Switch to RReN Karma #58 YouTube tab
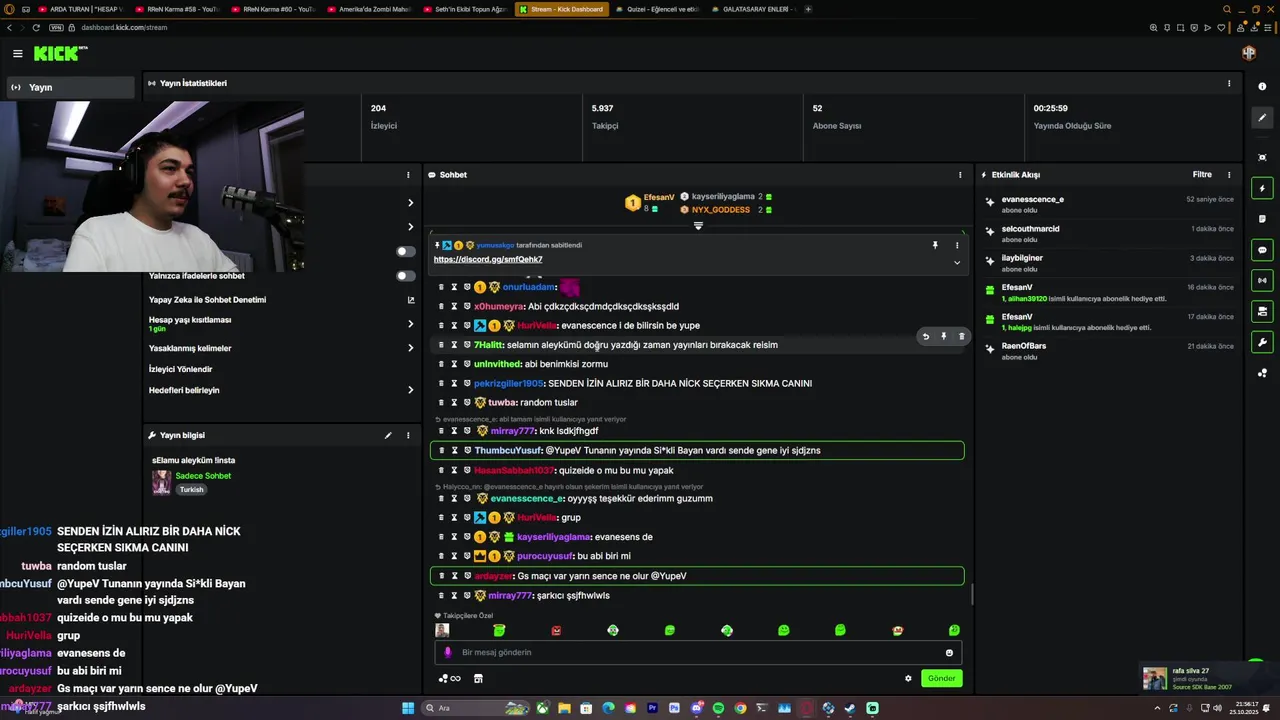The height and width of the screenshot is (720, 1280). pyautogui.click(x=178, y=9)
